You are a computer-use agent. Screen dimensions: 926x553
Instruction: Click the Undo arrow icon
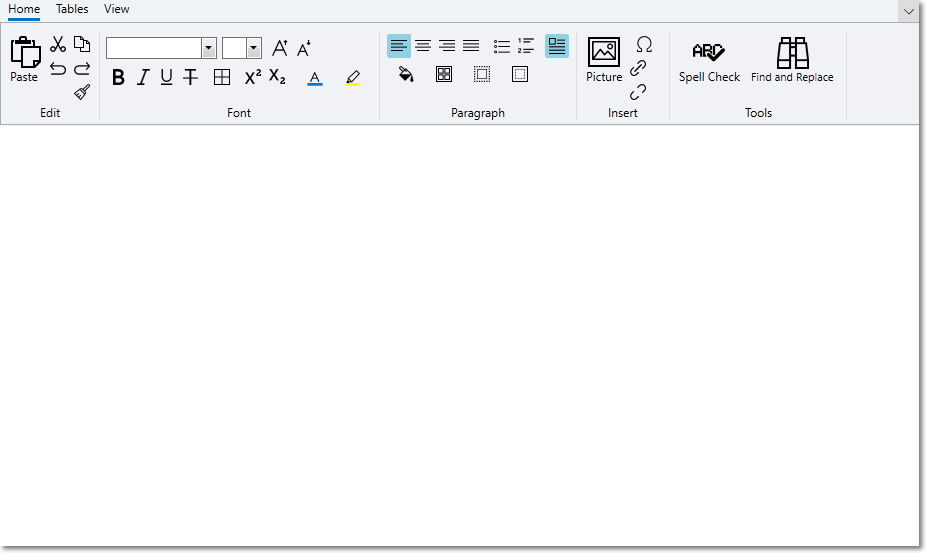click(58, 69)
